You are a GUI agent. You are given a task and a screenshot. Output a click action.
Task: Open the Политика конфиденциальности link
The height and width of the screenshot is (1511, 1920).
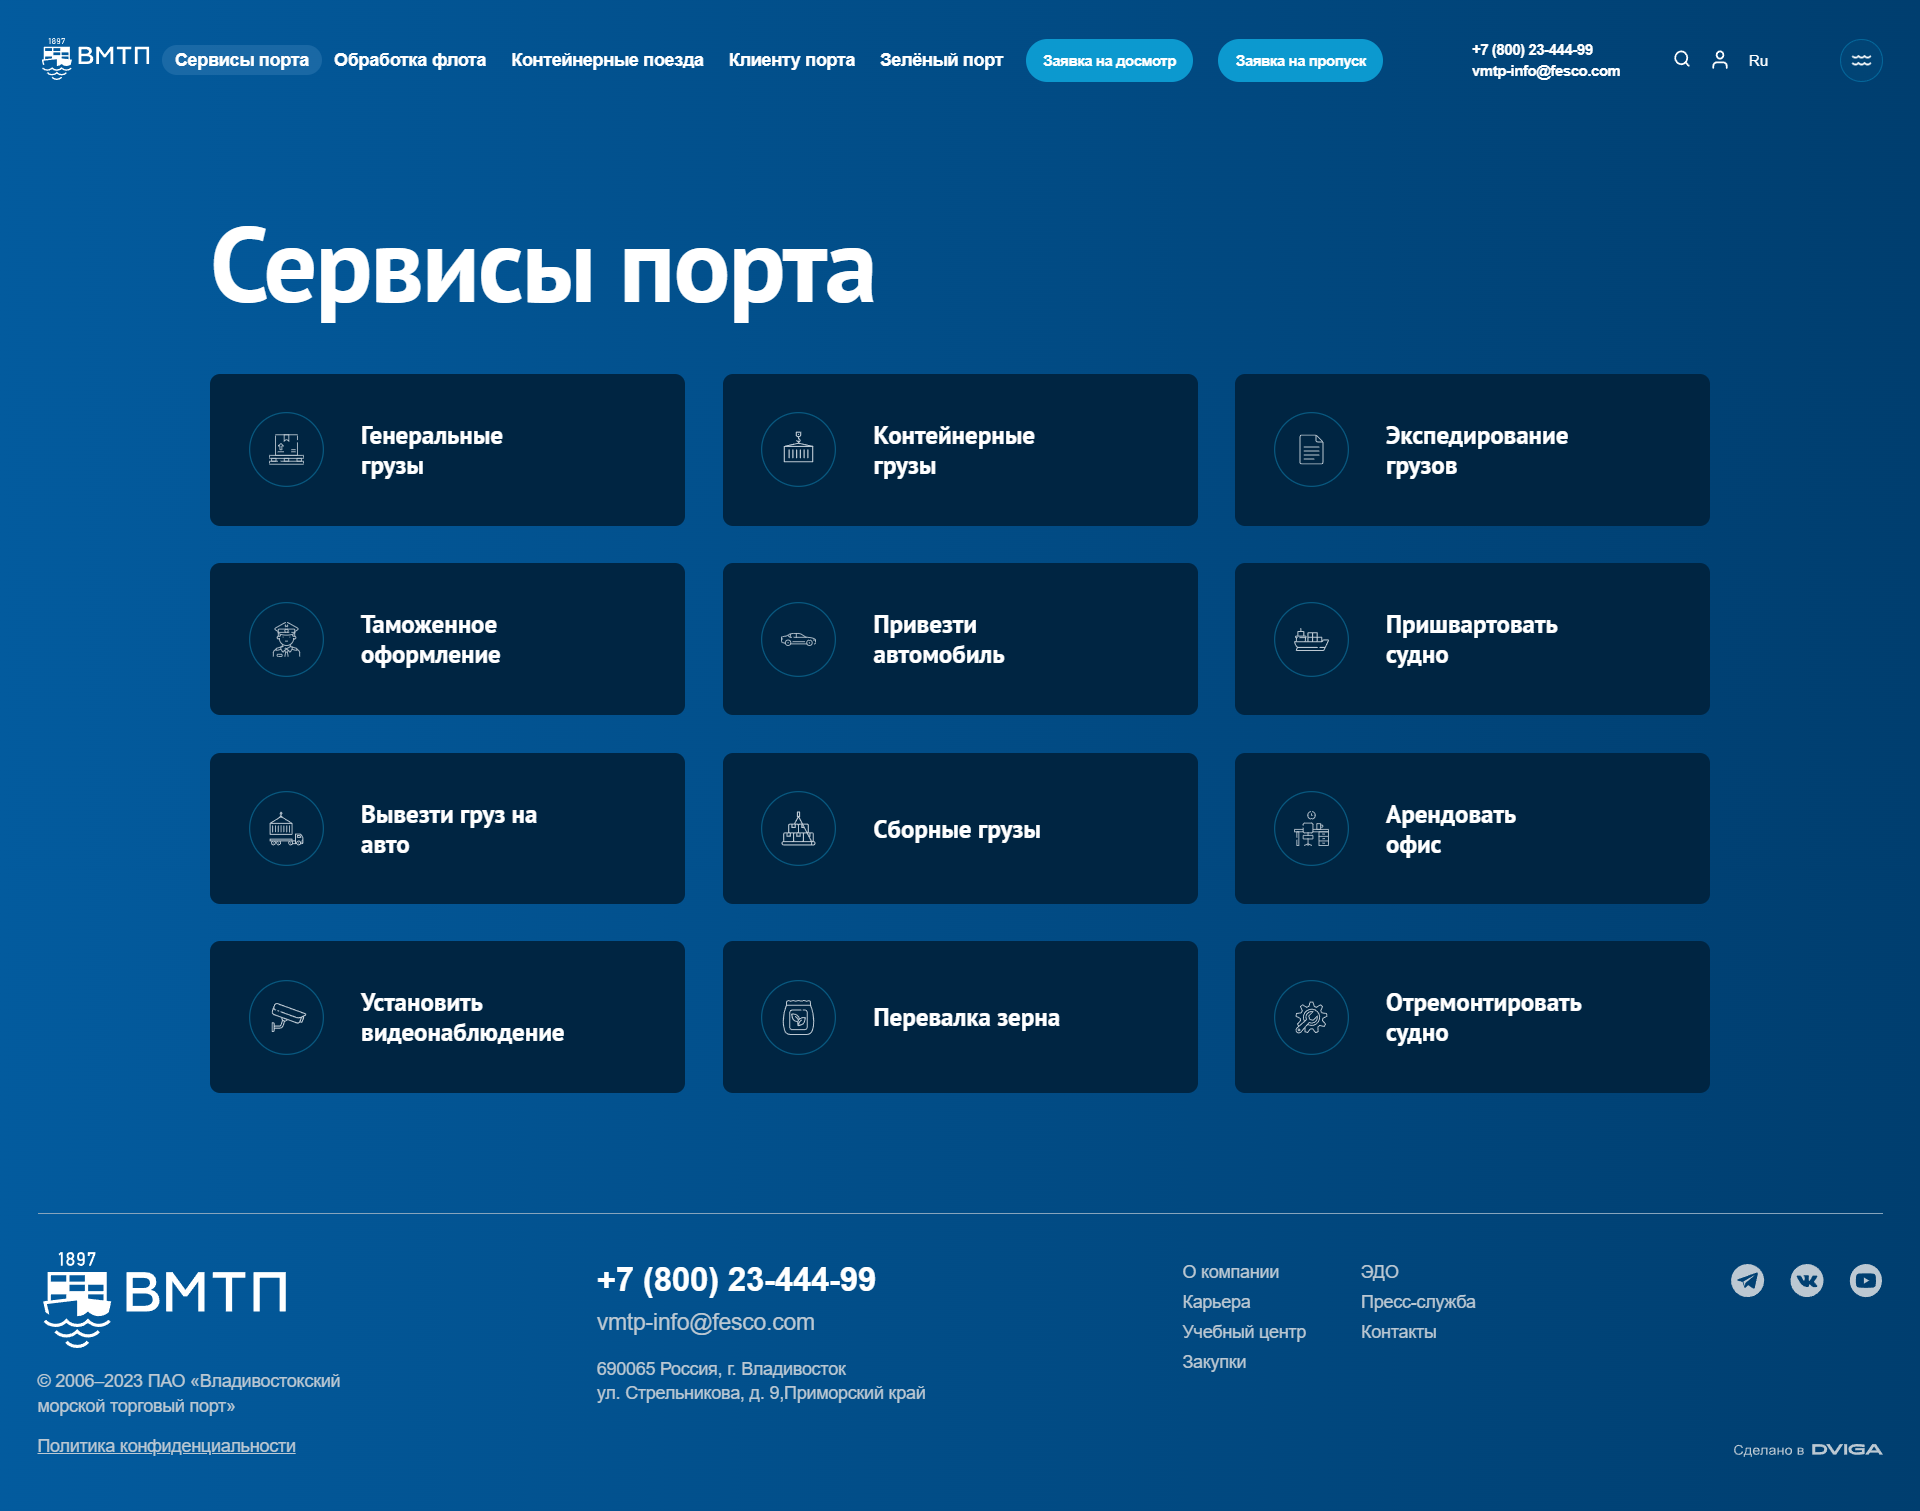click(166, 1446)
